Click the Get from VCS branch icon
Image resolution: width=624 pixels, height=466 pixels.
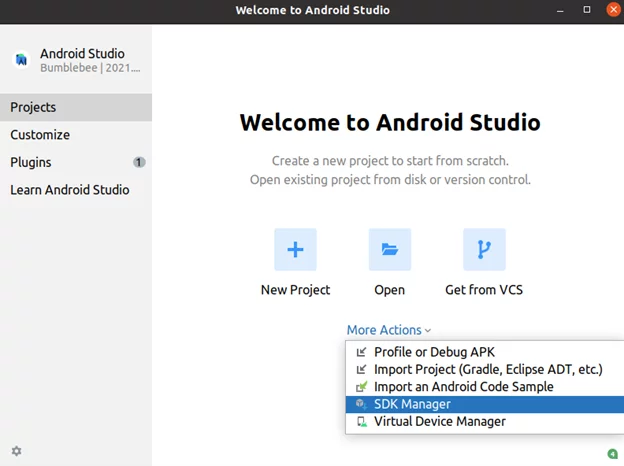[x=484, y=250]
